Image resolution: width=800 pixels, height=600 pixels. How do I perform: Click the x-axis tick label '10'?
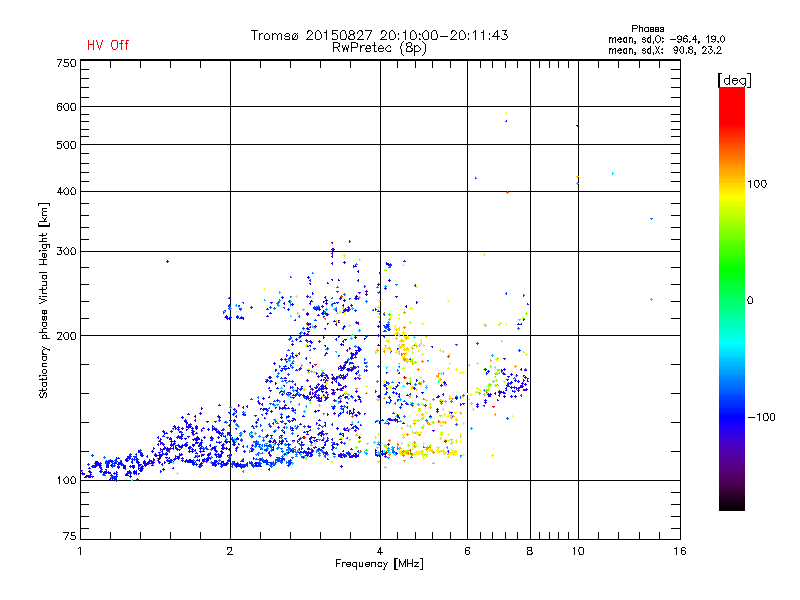click(x=578, y=551)
